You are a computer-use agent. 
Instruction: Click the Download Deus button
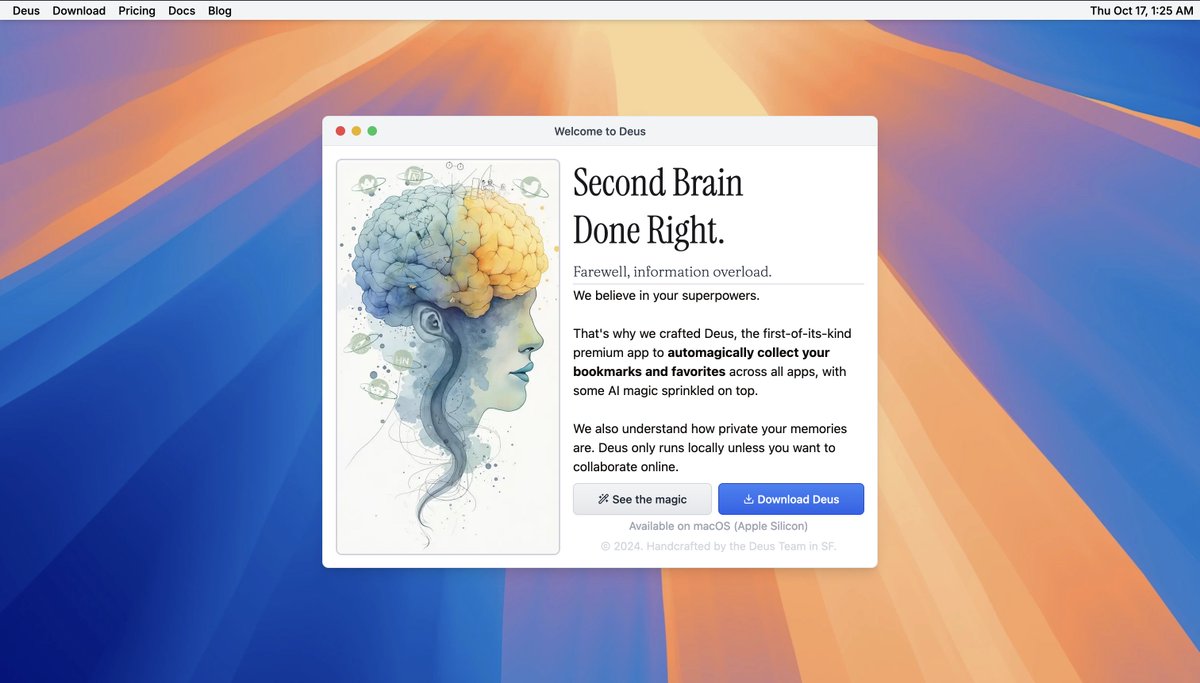791,499
